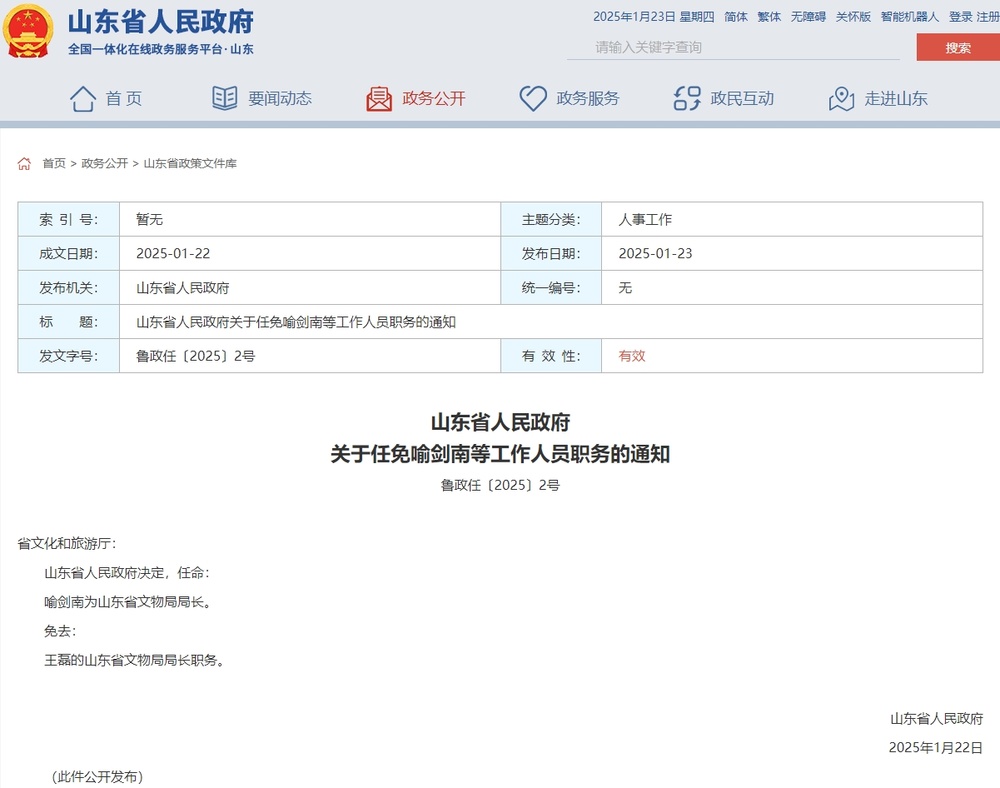The width and height of the screenshot is (1000, 788).
Task: Go to 山东省政策文件库 in breadcrumb
Action: [x=190, y=164]
